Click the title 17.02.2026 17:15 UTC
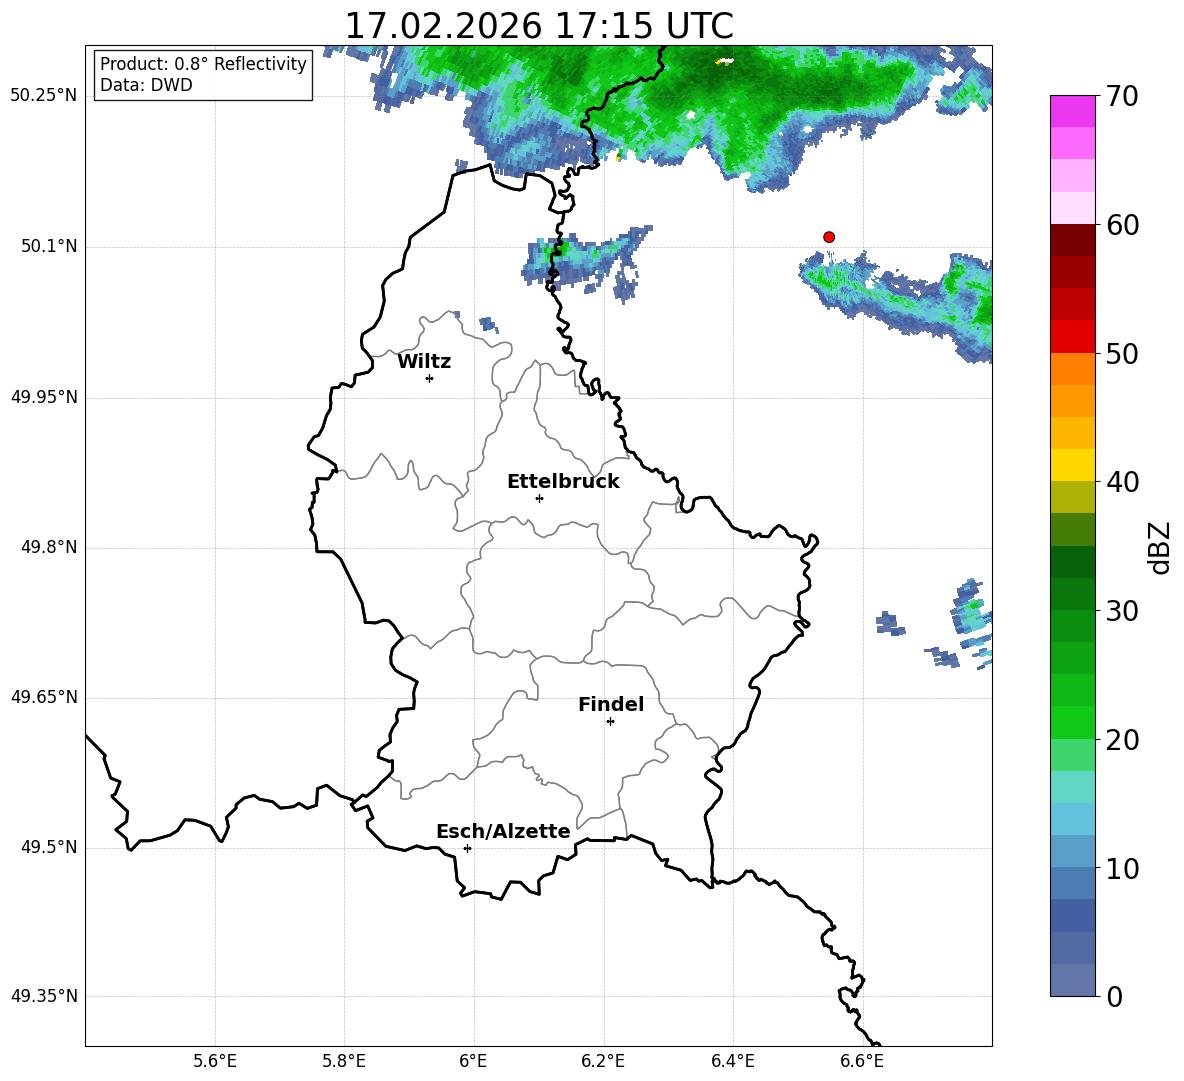Screen dimensions: 1184x1081 [x=539, y=26]
